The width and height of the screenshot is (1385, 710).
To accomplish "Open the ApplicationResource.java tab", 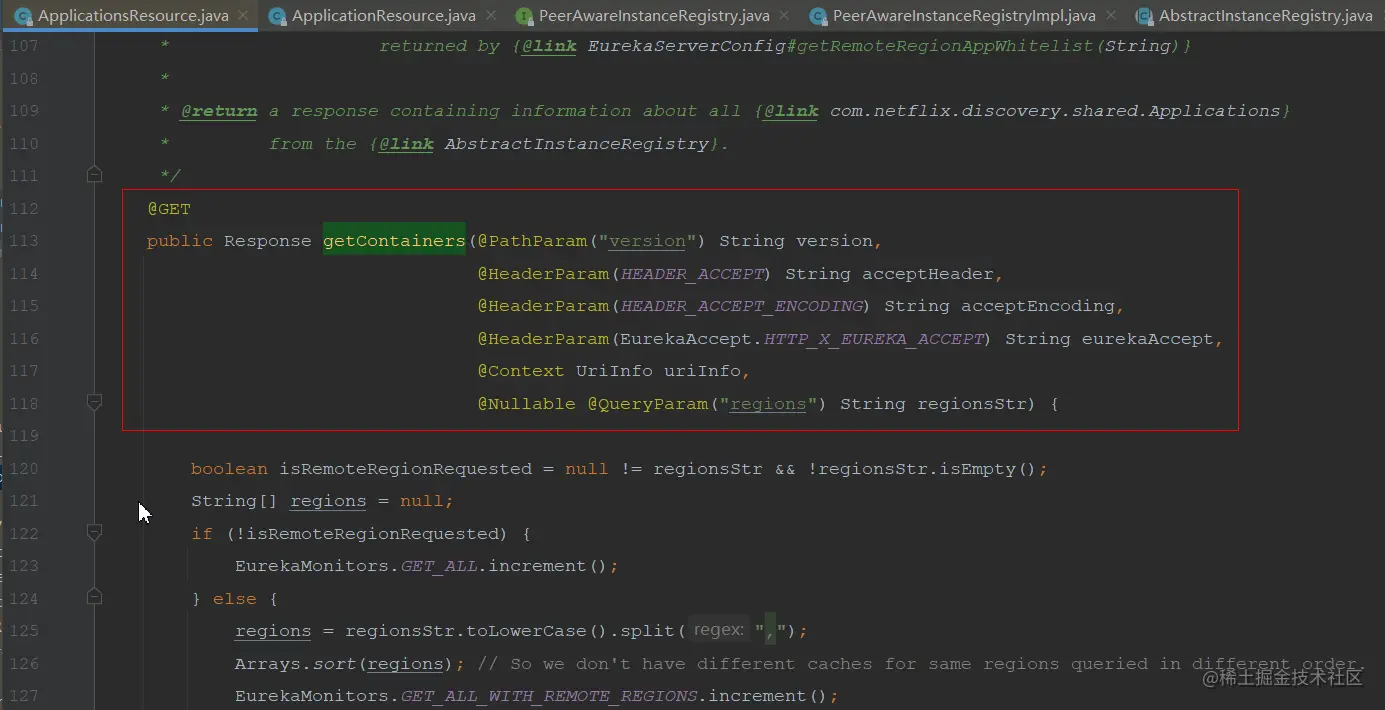I will [x=384, y=16].
